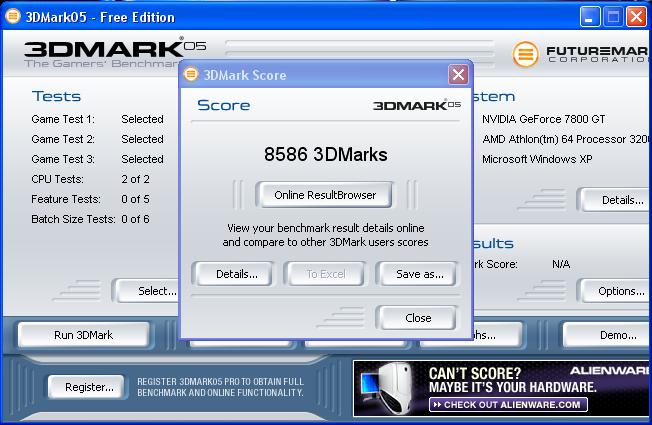Click Feature Tests: label

(66, 199)
